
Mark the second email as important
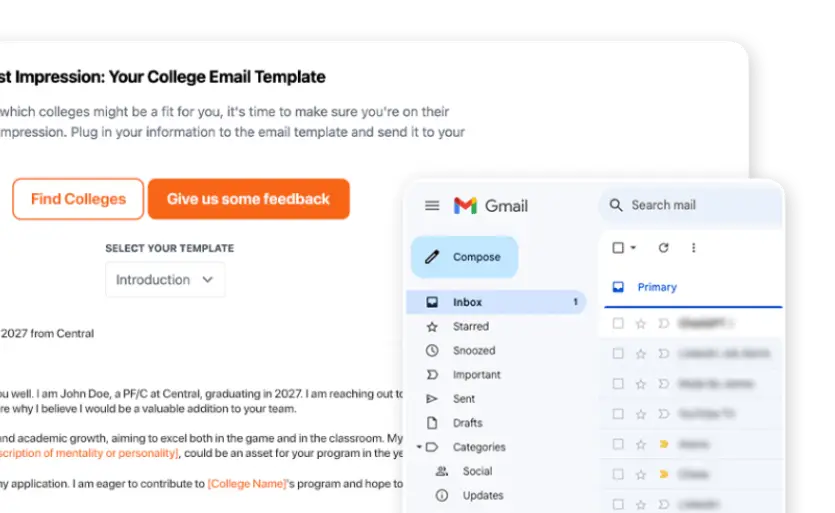pos(664,354)
